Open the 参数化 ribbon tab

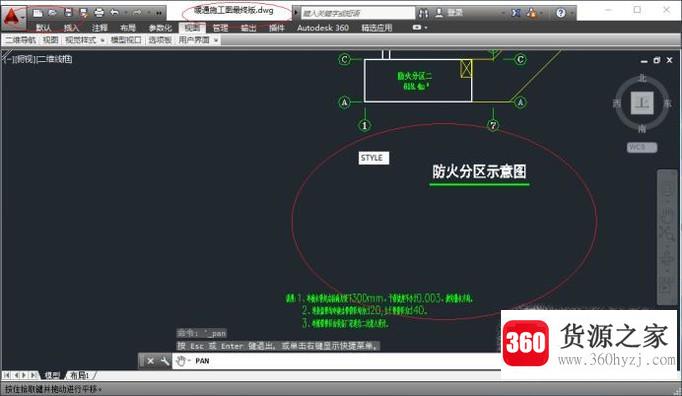click(x=160, y=28)
